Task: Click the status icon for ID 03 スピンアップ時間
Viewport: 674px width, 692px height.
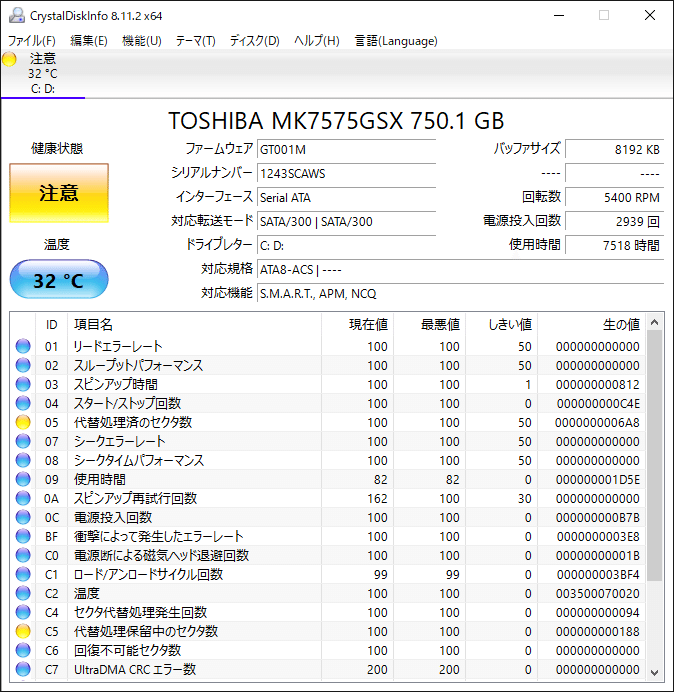Action: pos(23,384)
